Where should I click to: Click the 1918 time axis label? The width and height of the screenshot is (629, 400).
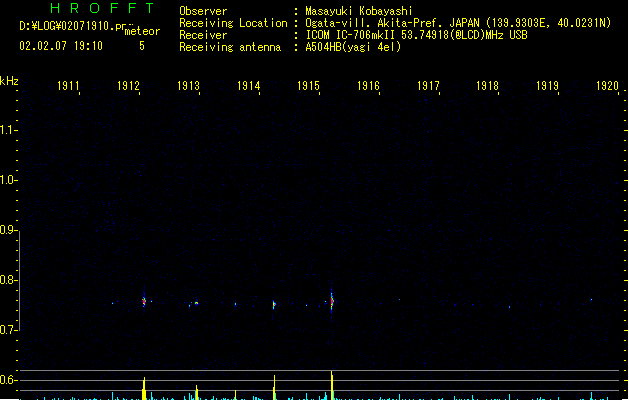[487, 86]
